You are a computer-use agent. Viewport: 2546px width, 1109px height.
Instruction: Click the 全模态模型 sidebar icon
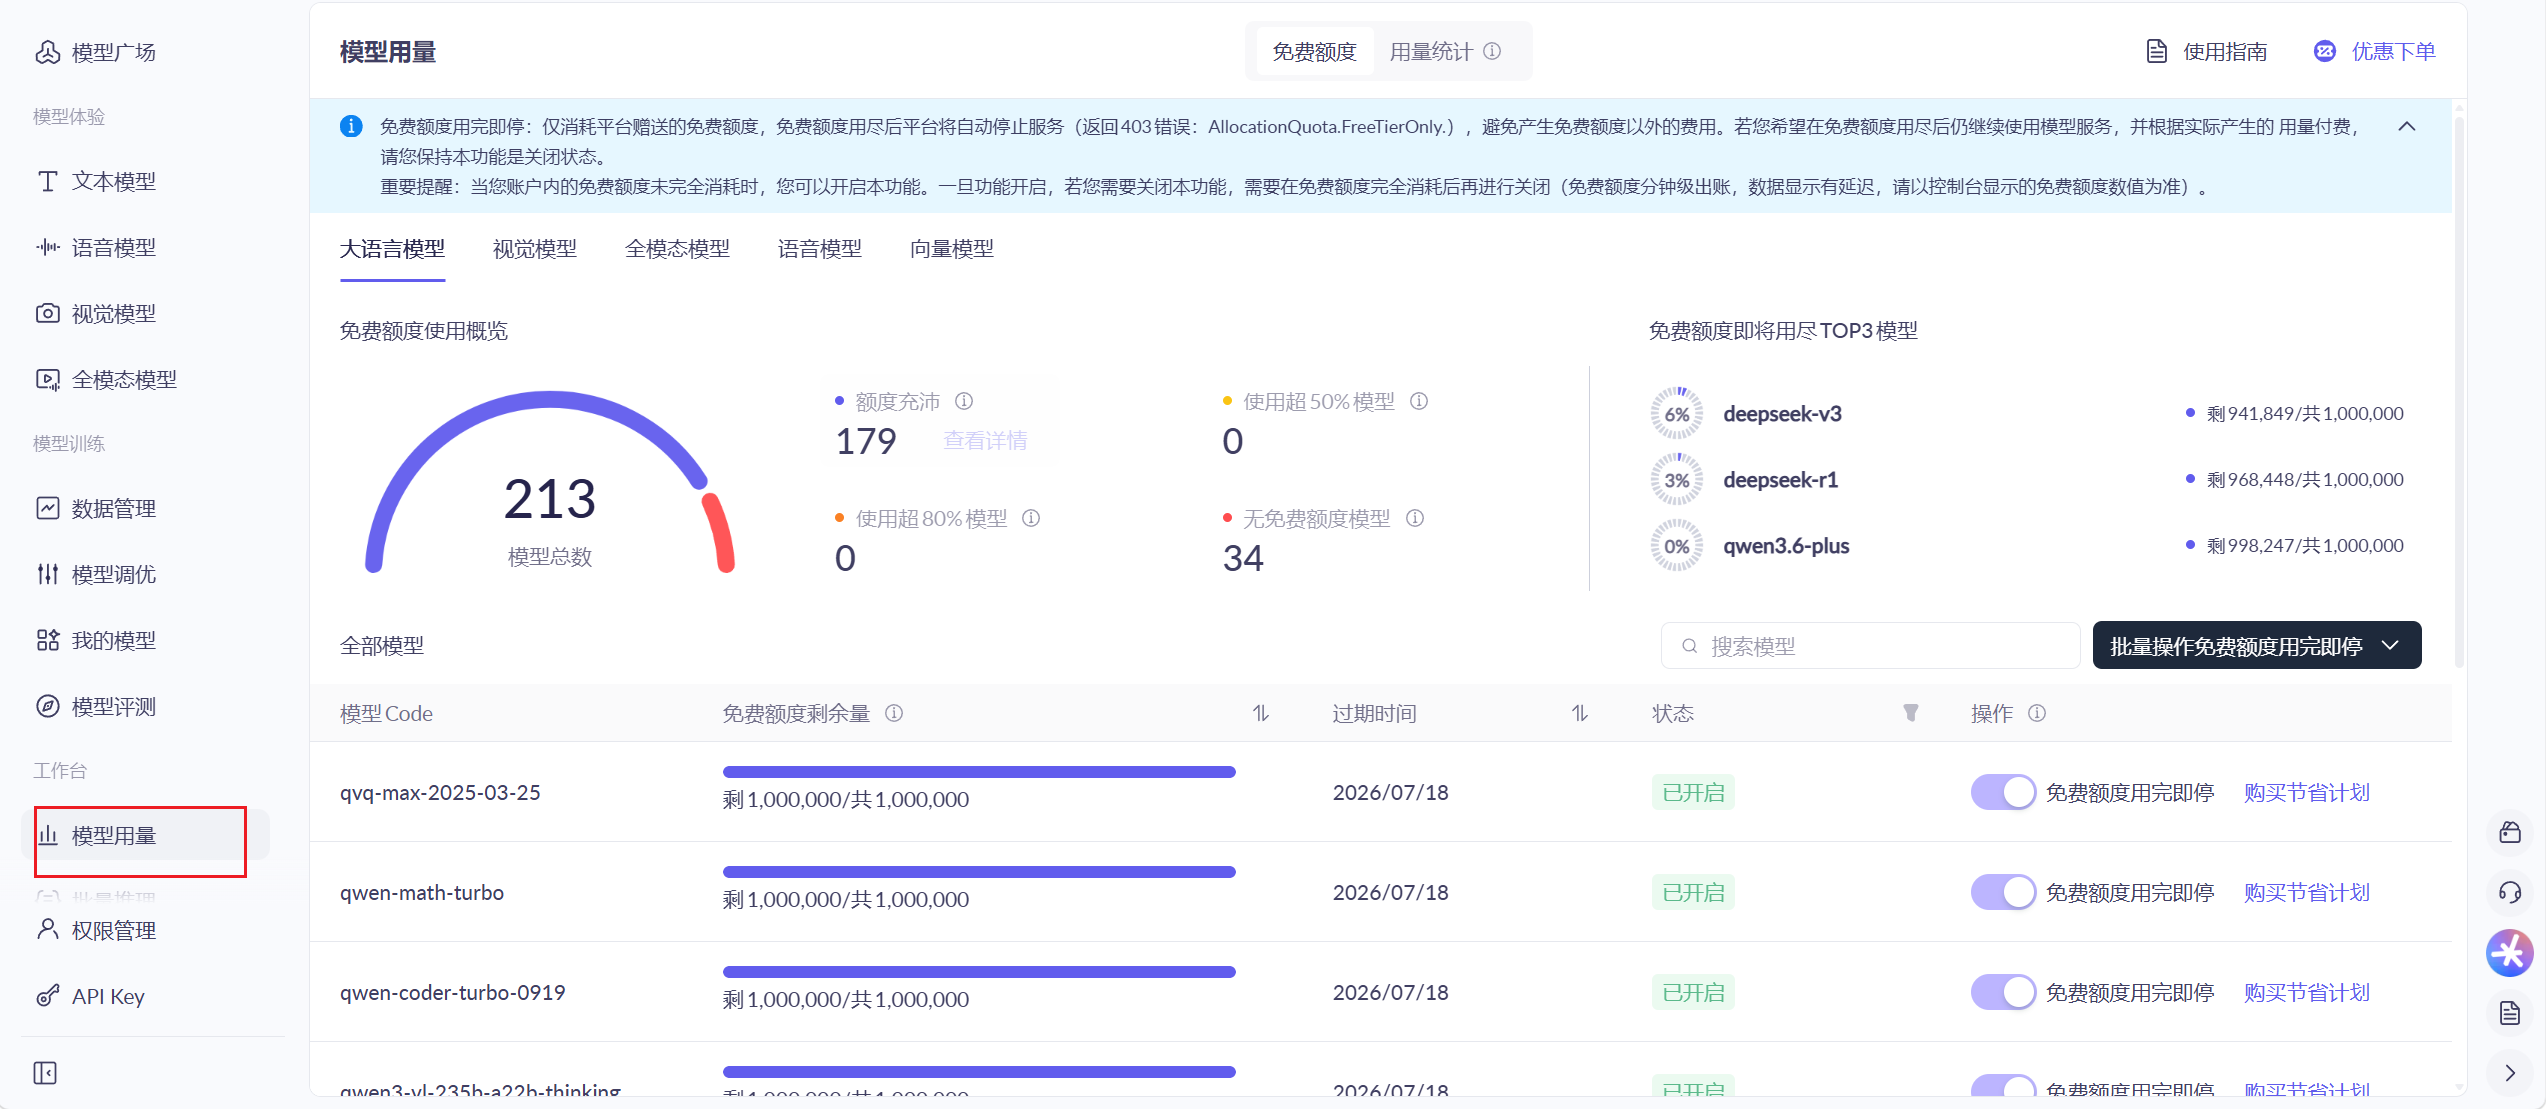point(47,379)
